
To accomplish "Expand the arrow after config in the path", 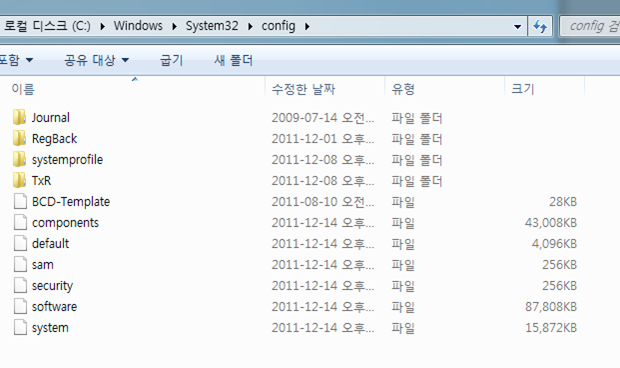I will tap(307, 26).
